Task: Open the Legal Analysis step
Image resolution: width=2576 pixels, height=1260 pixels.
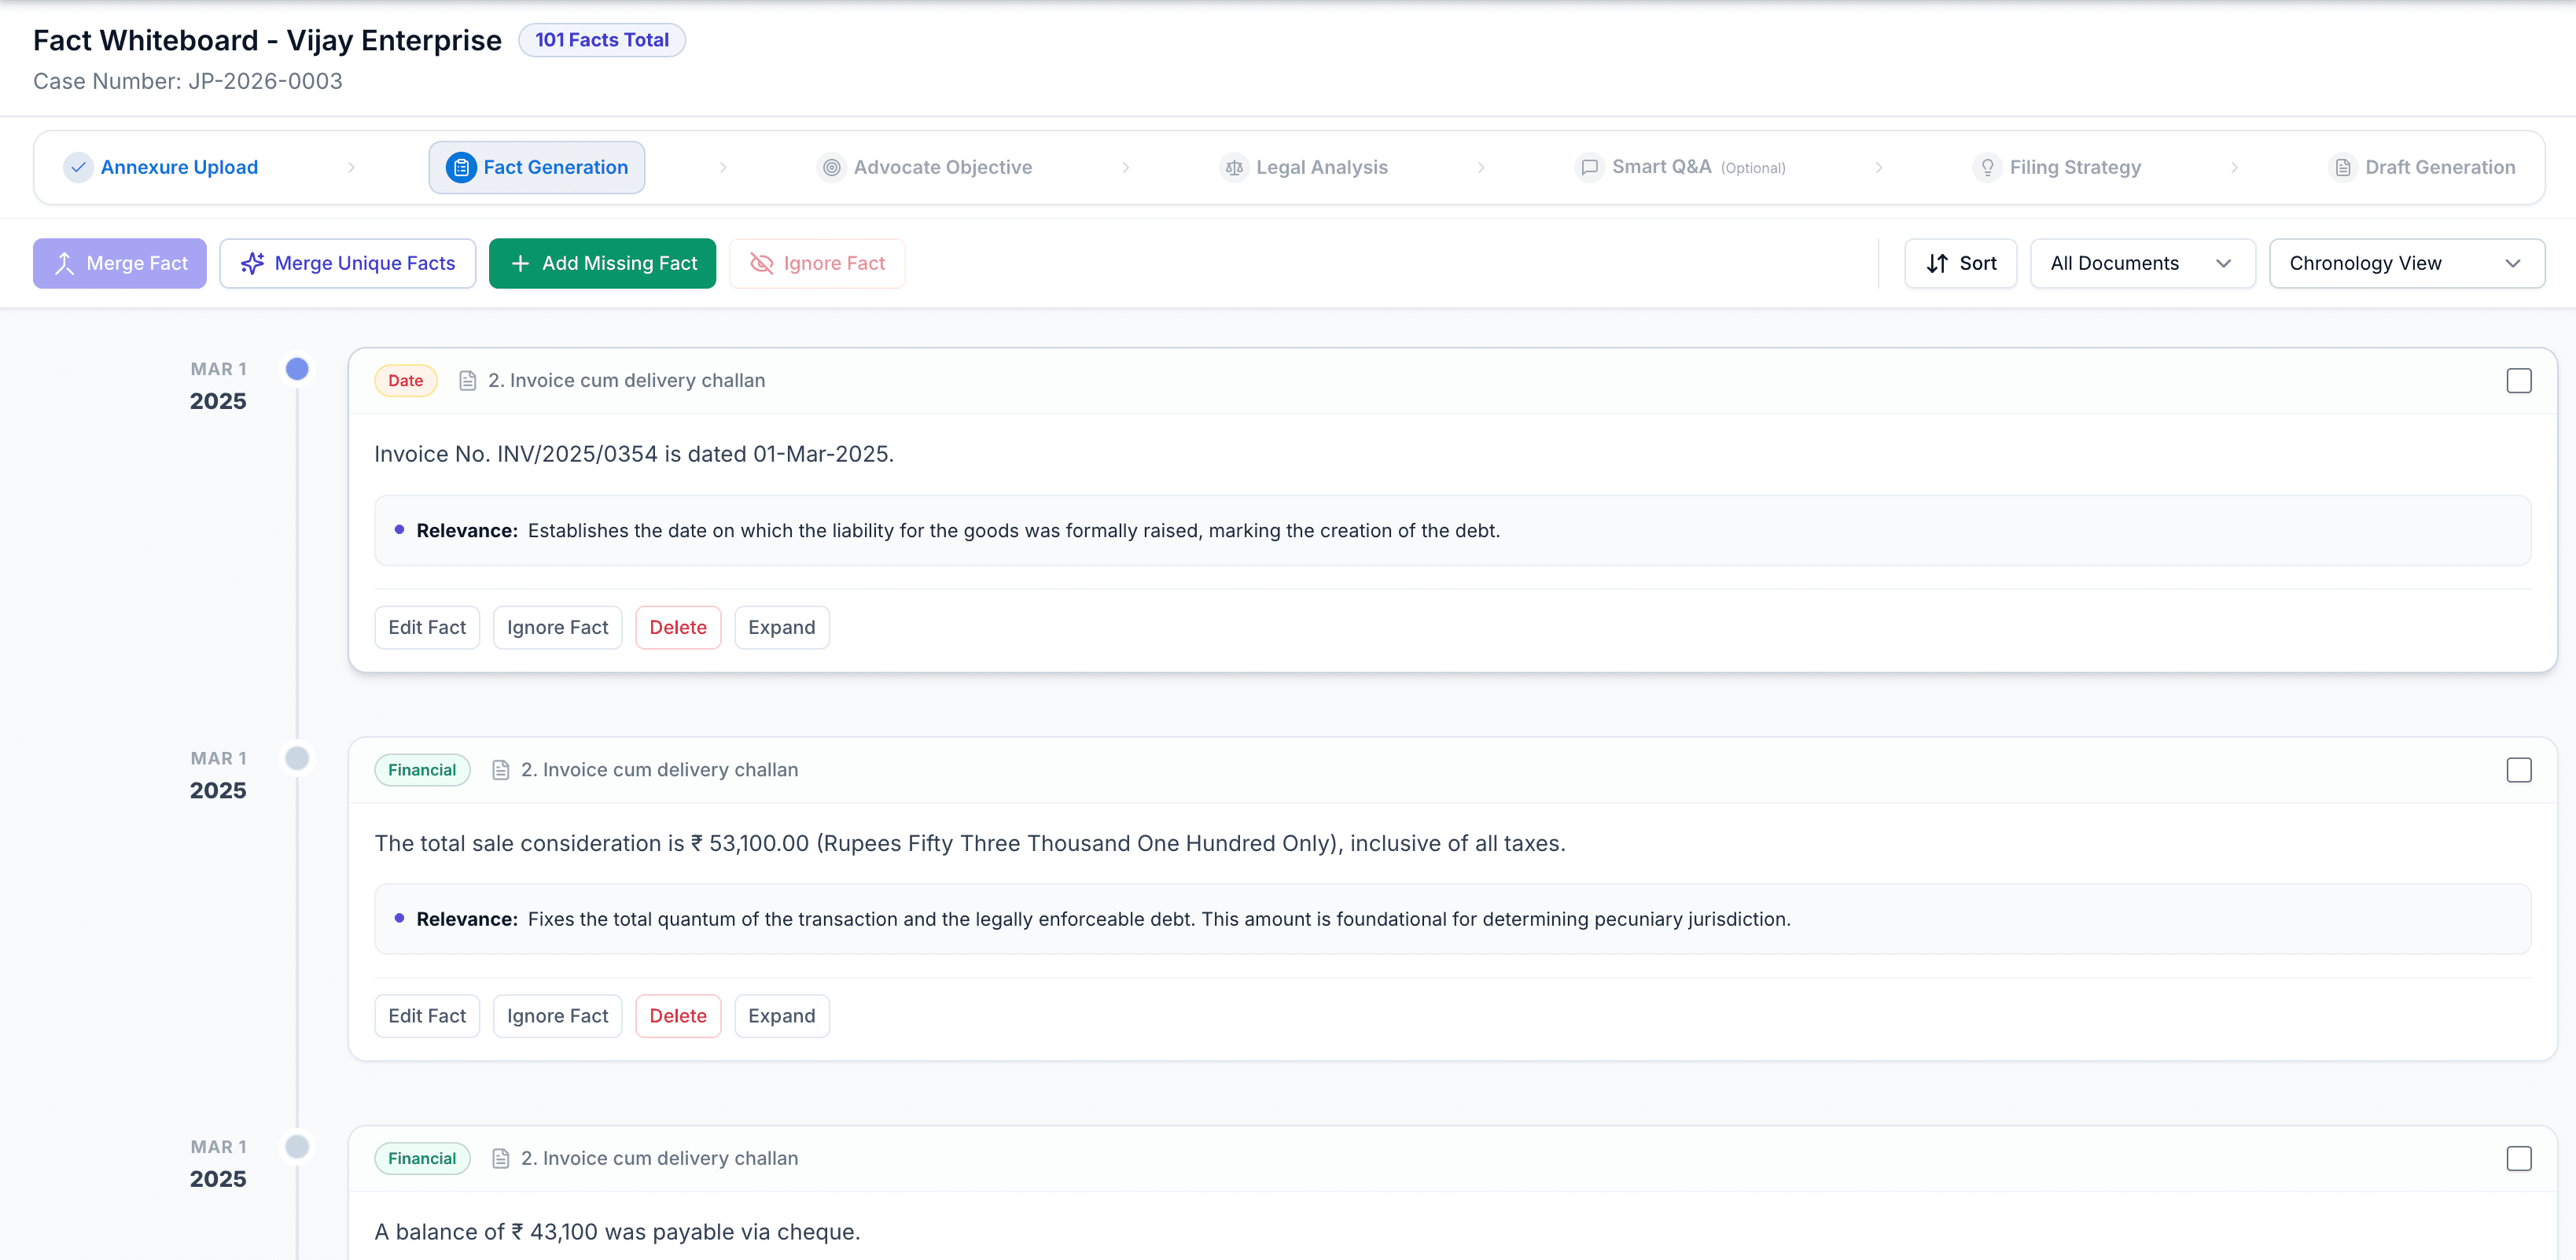Action: pos(1304,167)
